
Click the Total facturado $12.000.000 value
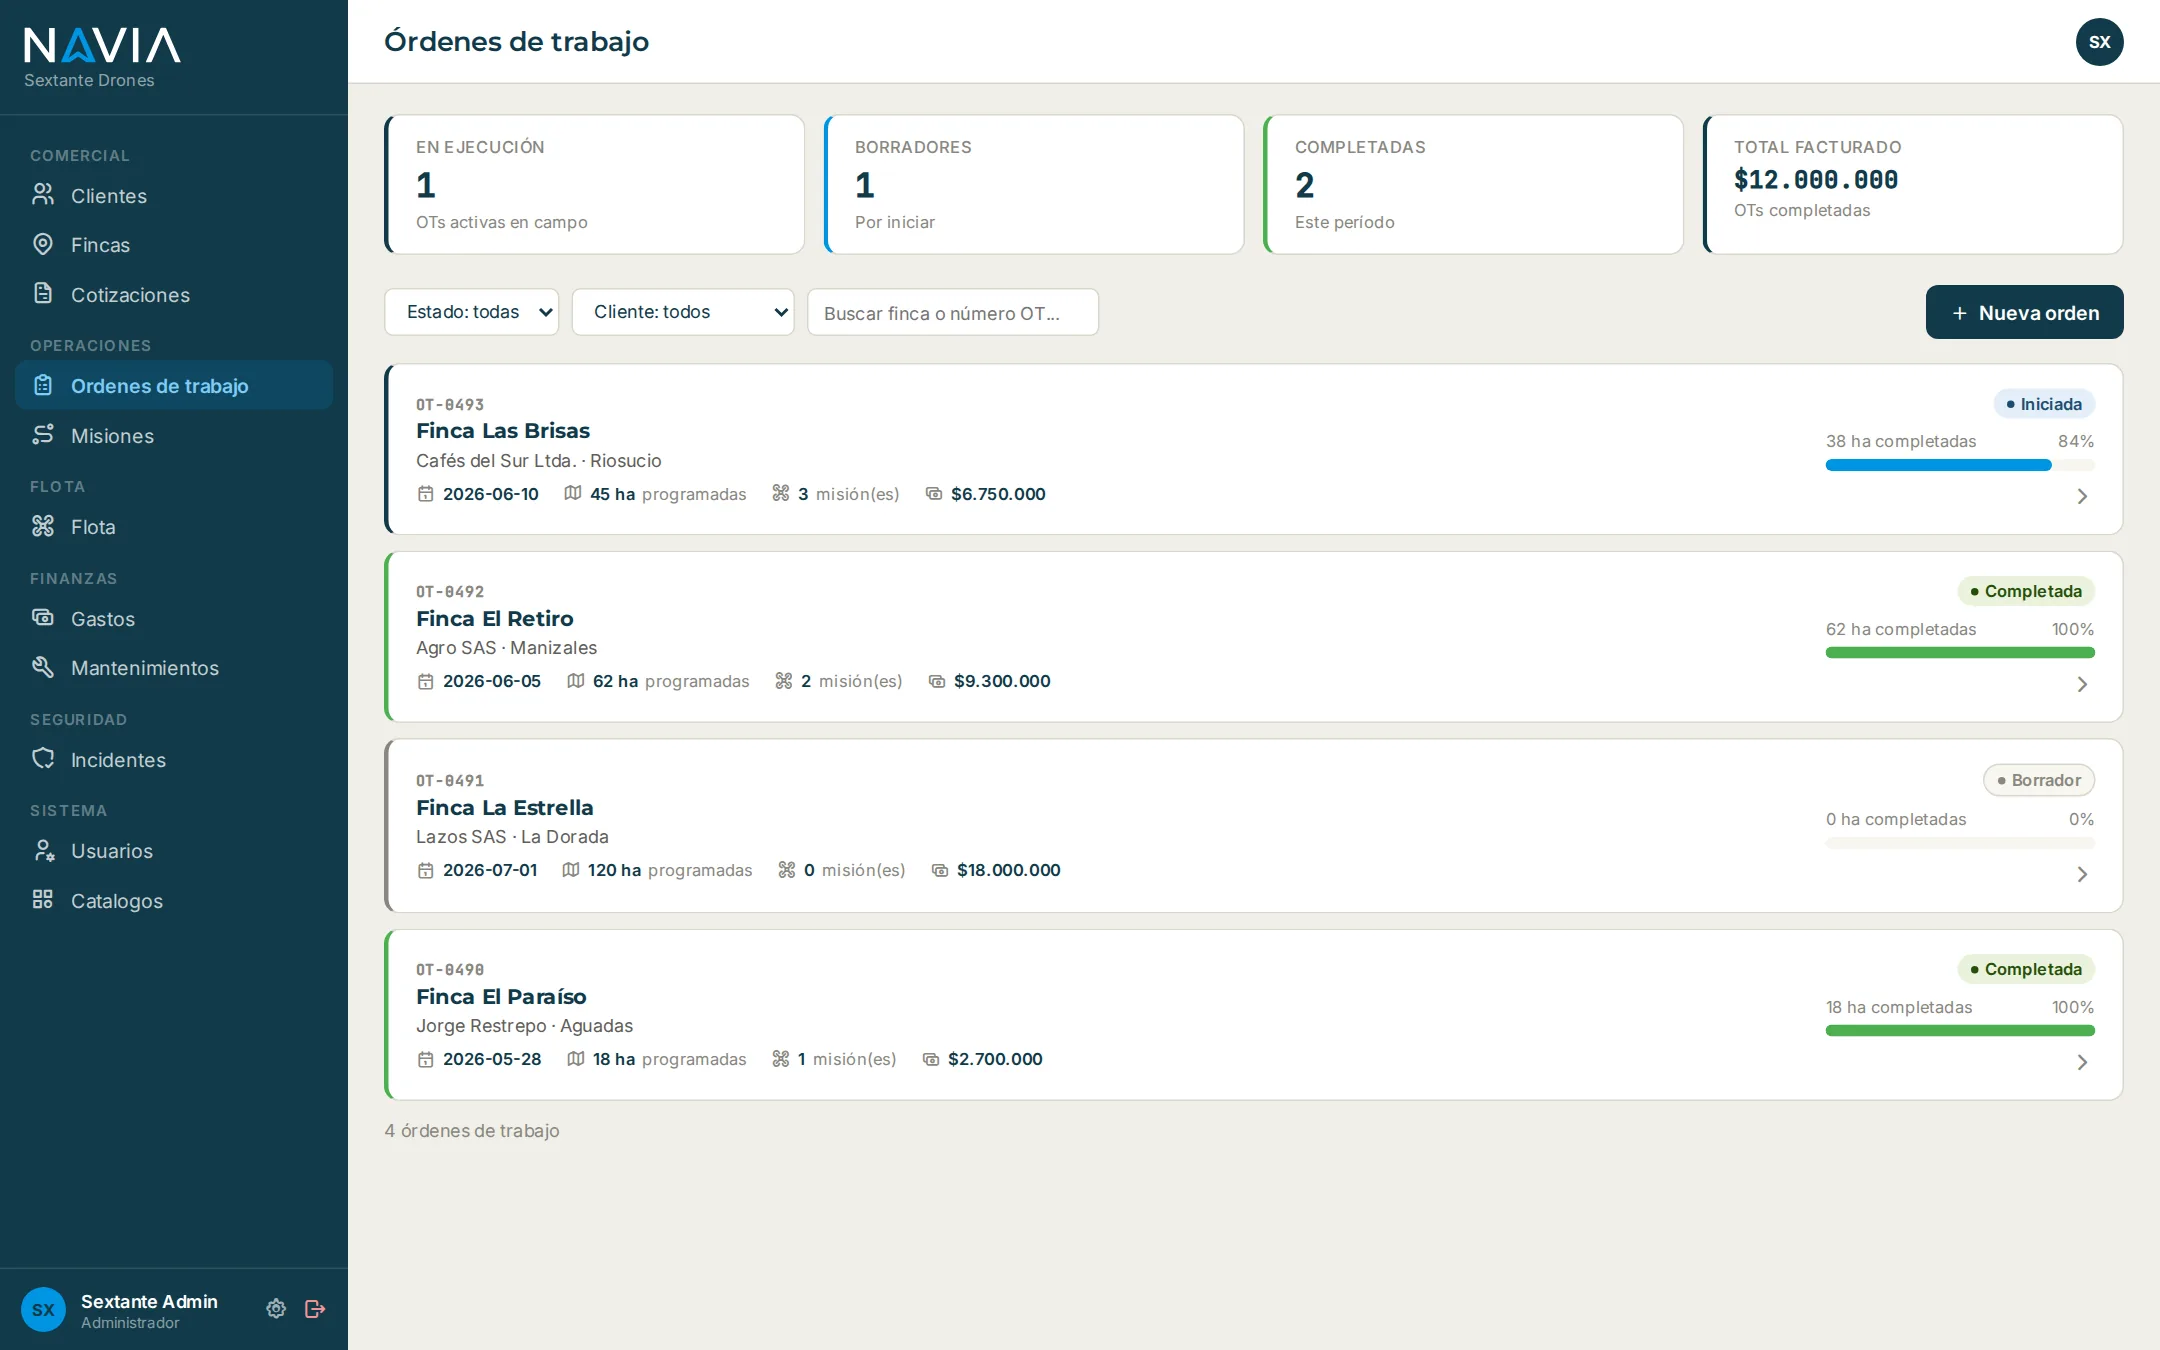coord(1816,180)
